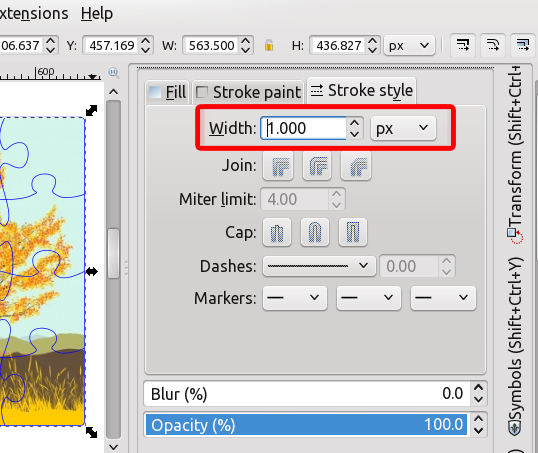
Task: Click the first scale-stroke-width toolbar toggle
Action: (x=462, y=45)
